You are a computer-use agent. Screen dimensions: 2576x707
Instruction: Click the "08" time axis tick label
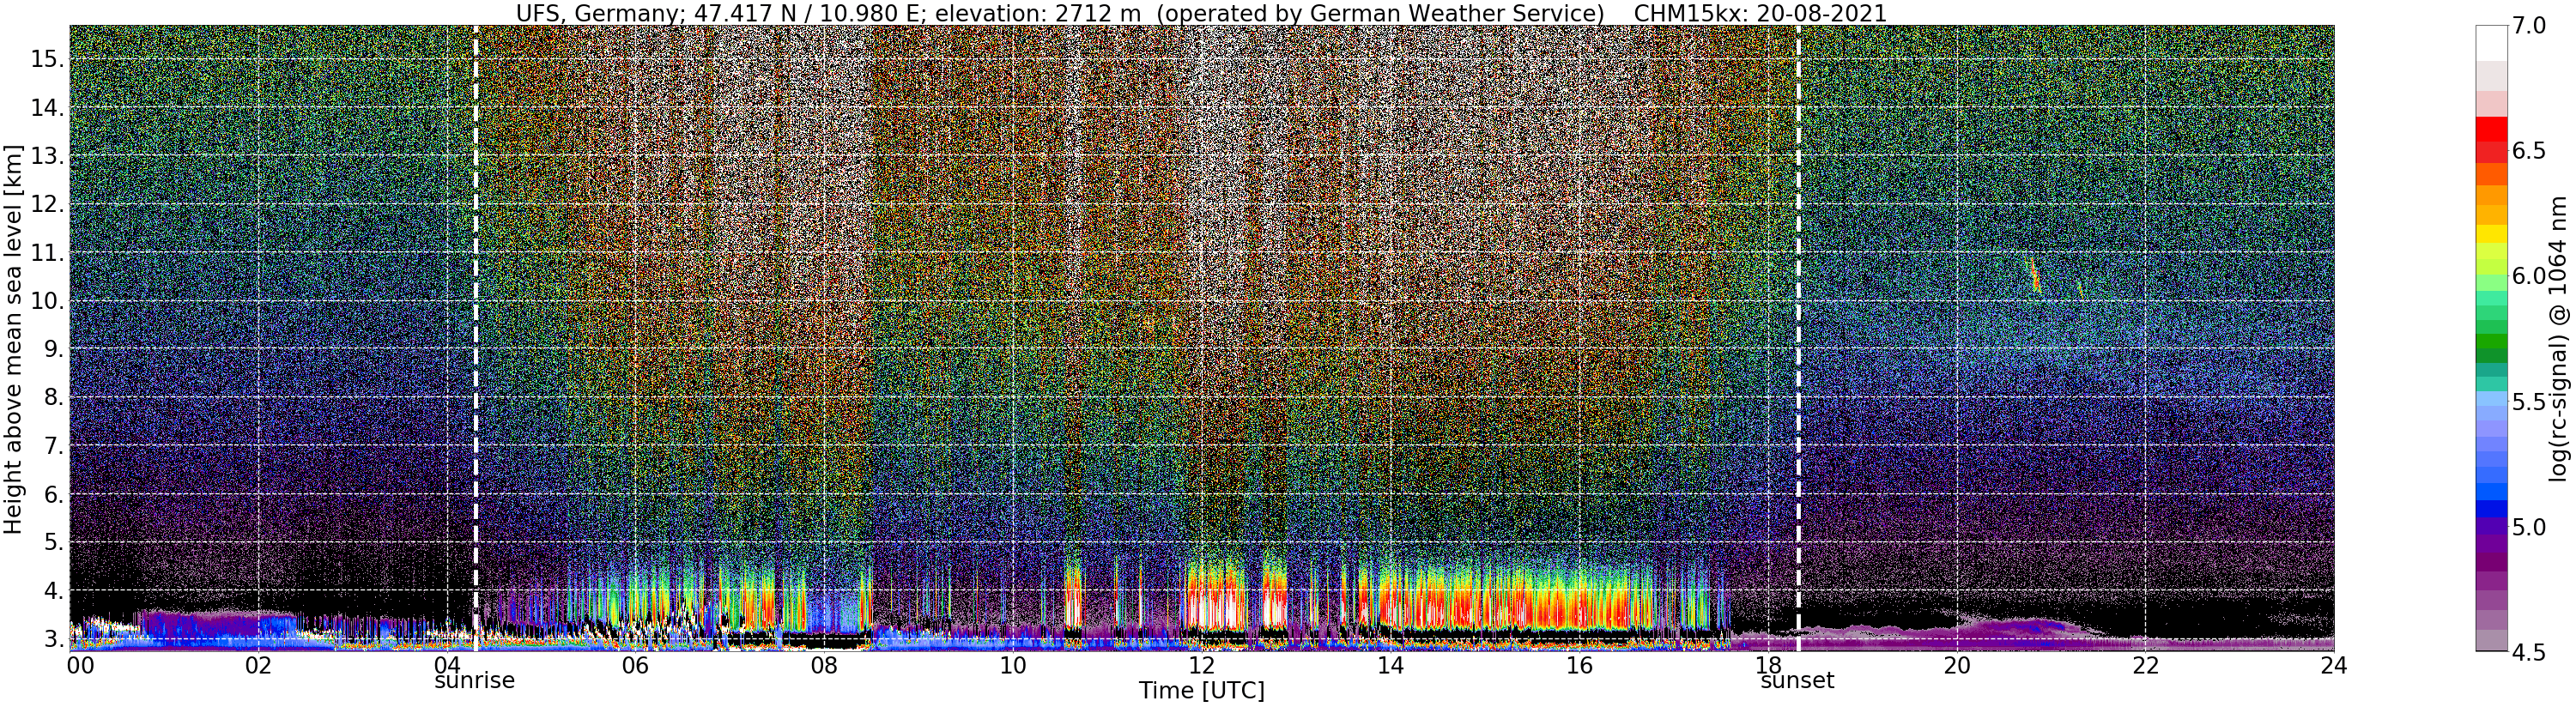pyautogui.click(x=824, y=665)
